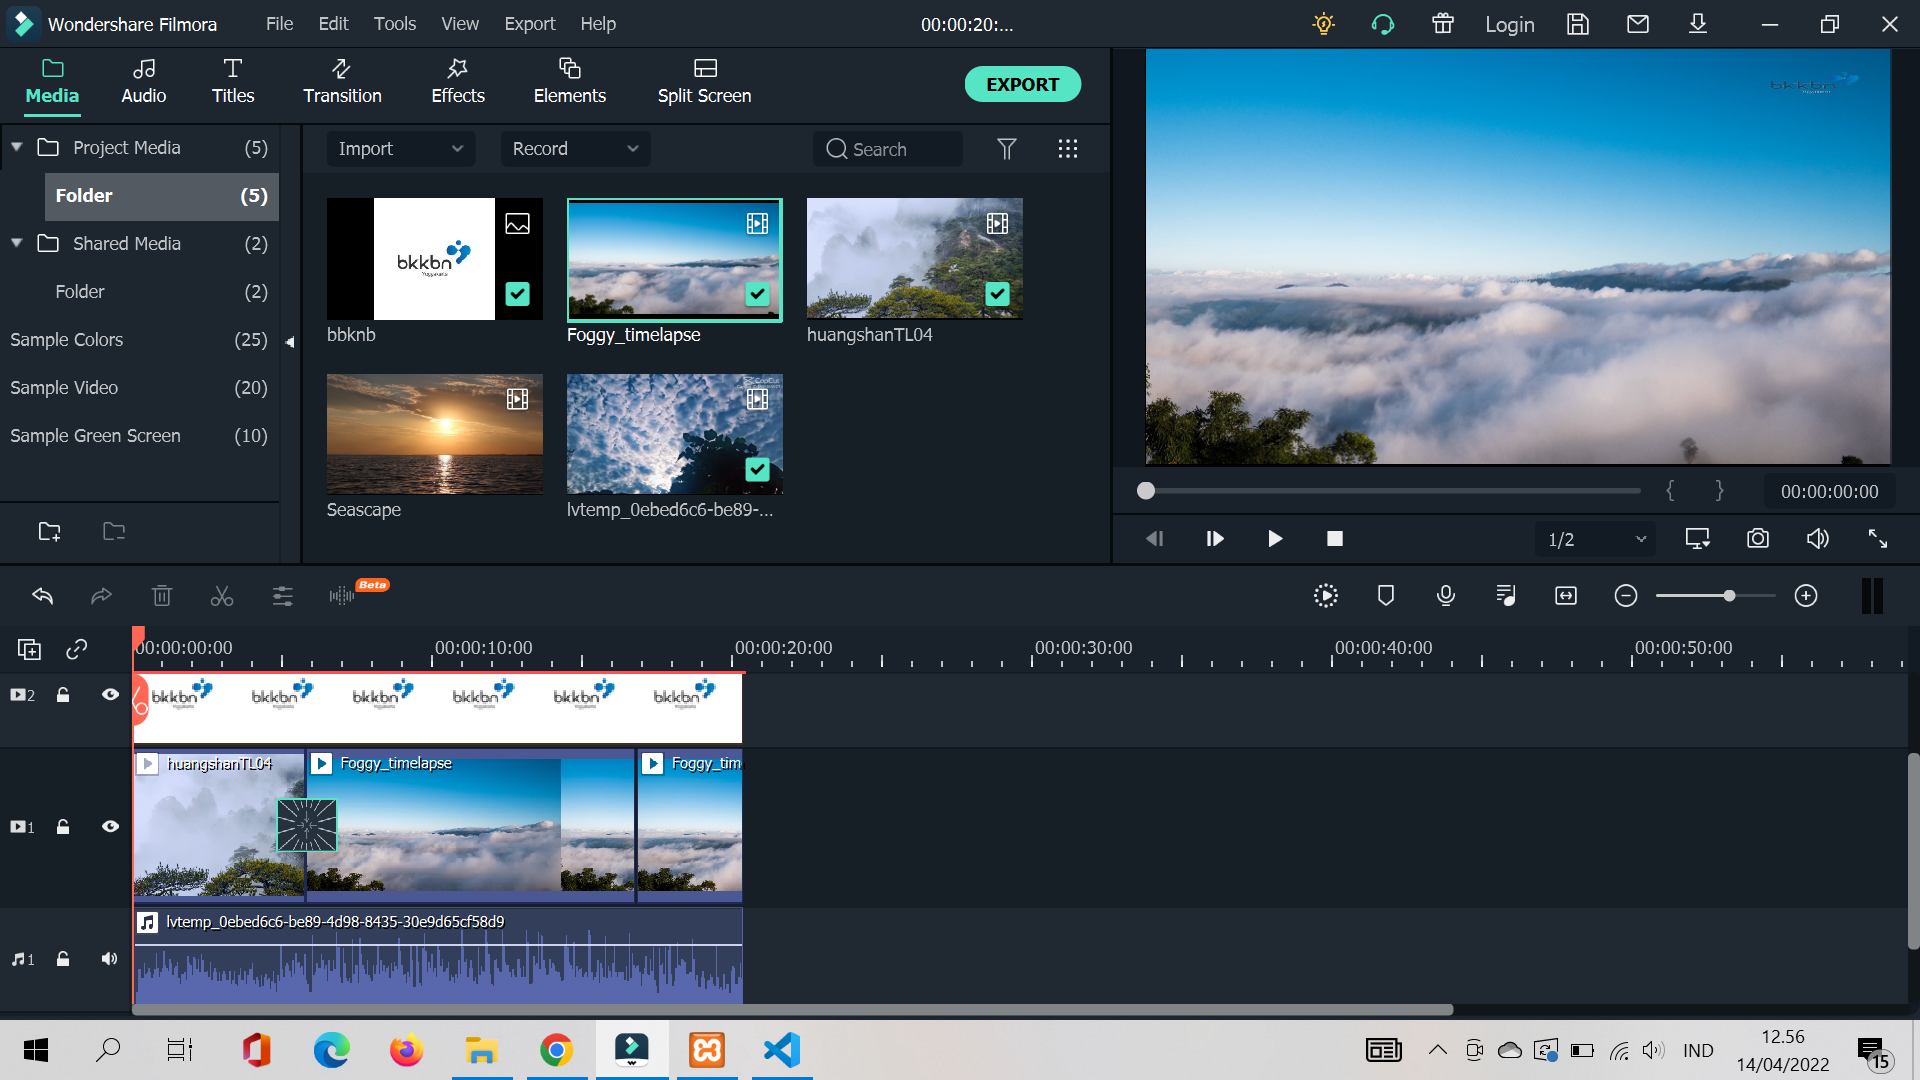Click the Login link
Screen dimensions: 1920x1080
tap(1509, 24)
